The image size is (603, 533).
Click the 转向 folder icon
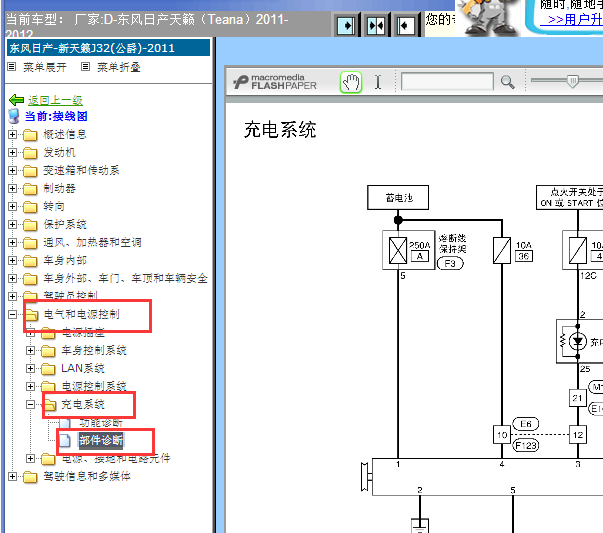pyautogui.click(x=30, y=207)
